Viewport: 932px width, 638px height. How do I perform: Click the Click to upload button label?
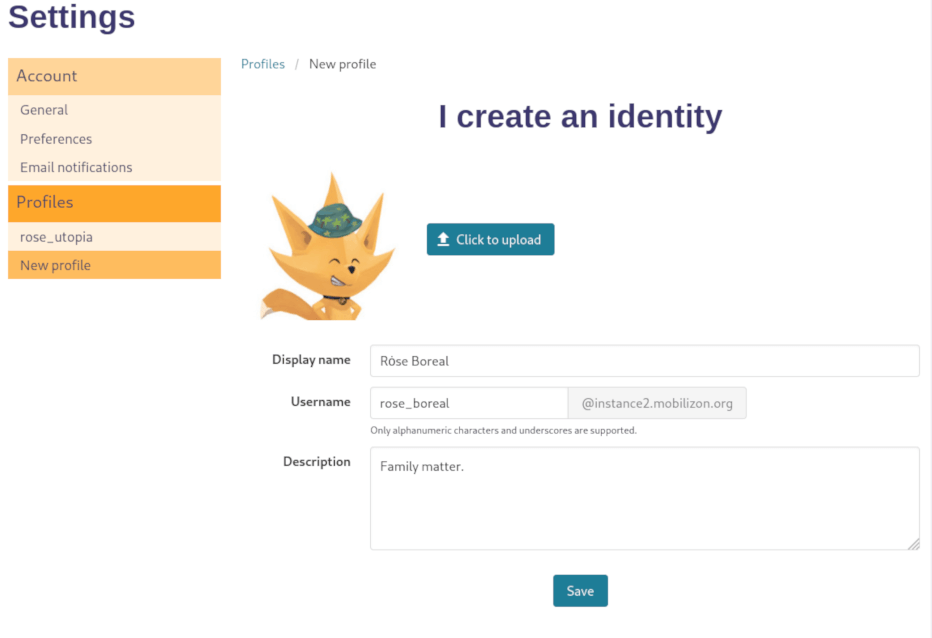pyautogui.click(x=498, y=240)
